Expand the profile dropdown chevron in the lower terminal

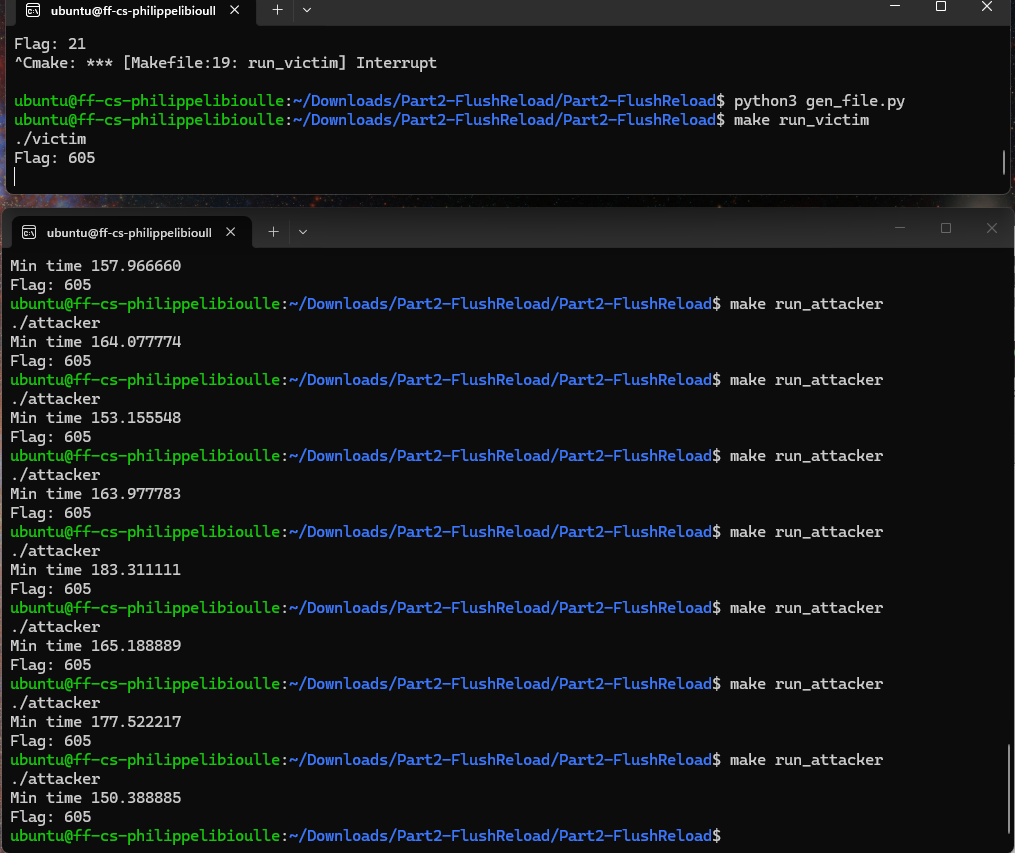tap(302, 232)
